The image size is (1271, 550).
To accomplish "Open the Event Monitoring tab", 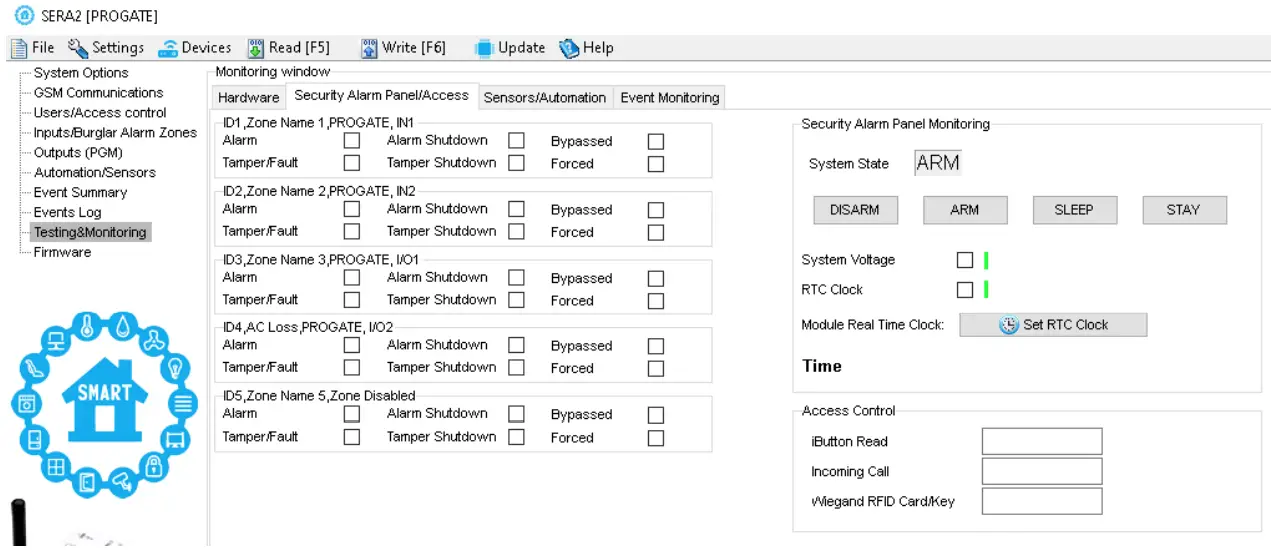I will (x=670, y=97).
